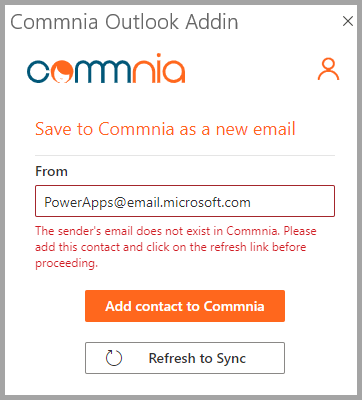Click the dark blue 'comm' part of the logo

[x=79, y=71]
